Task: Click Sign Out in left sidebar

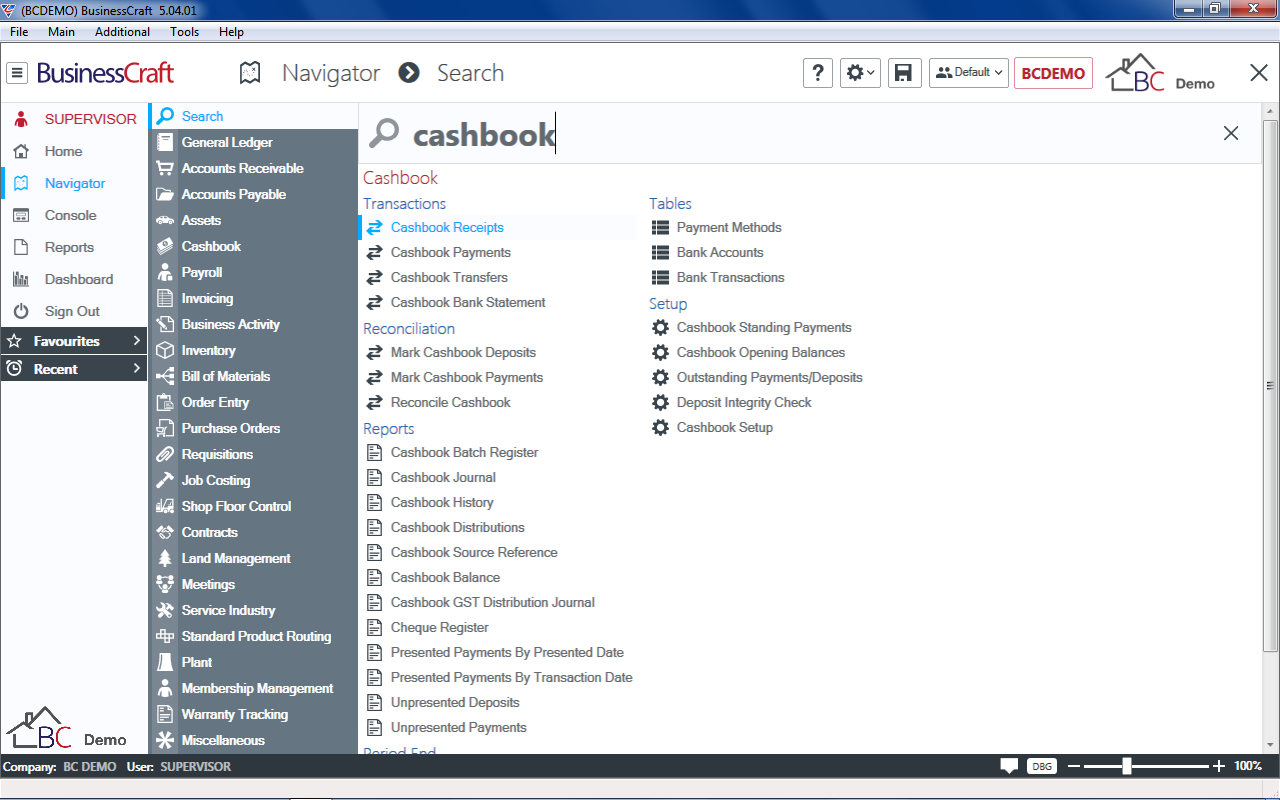Action: (74, 311)
